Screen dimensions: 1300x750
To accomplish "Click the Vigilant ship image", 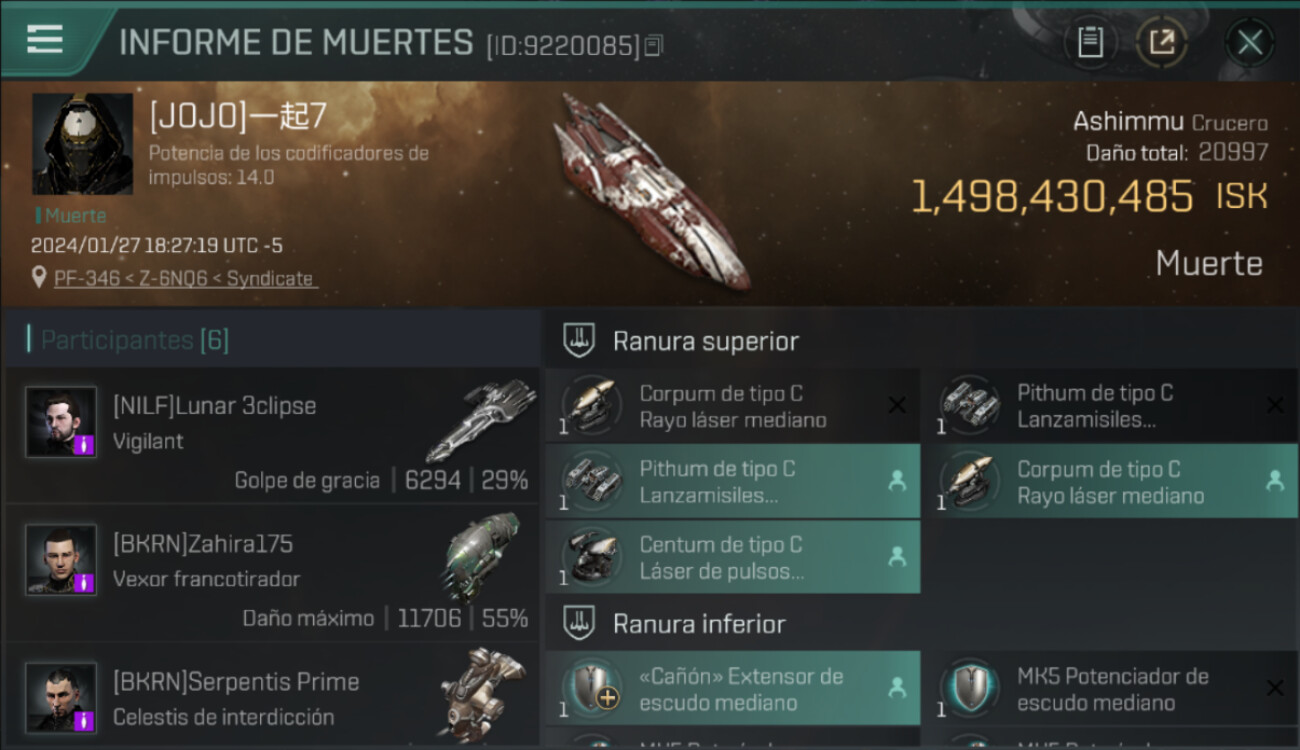I will 482,420.
